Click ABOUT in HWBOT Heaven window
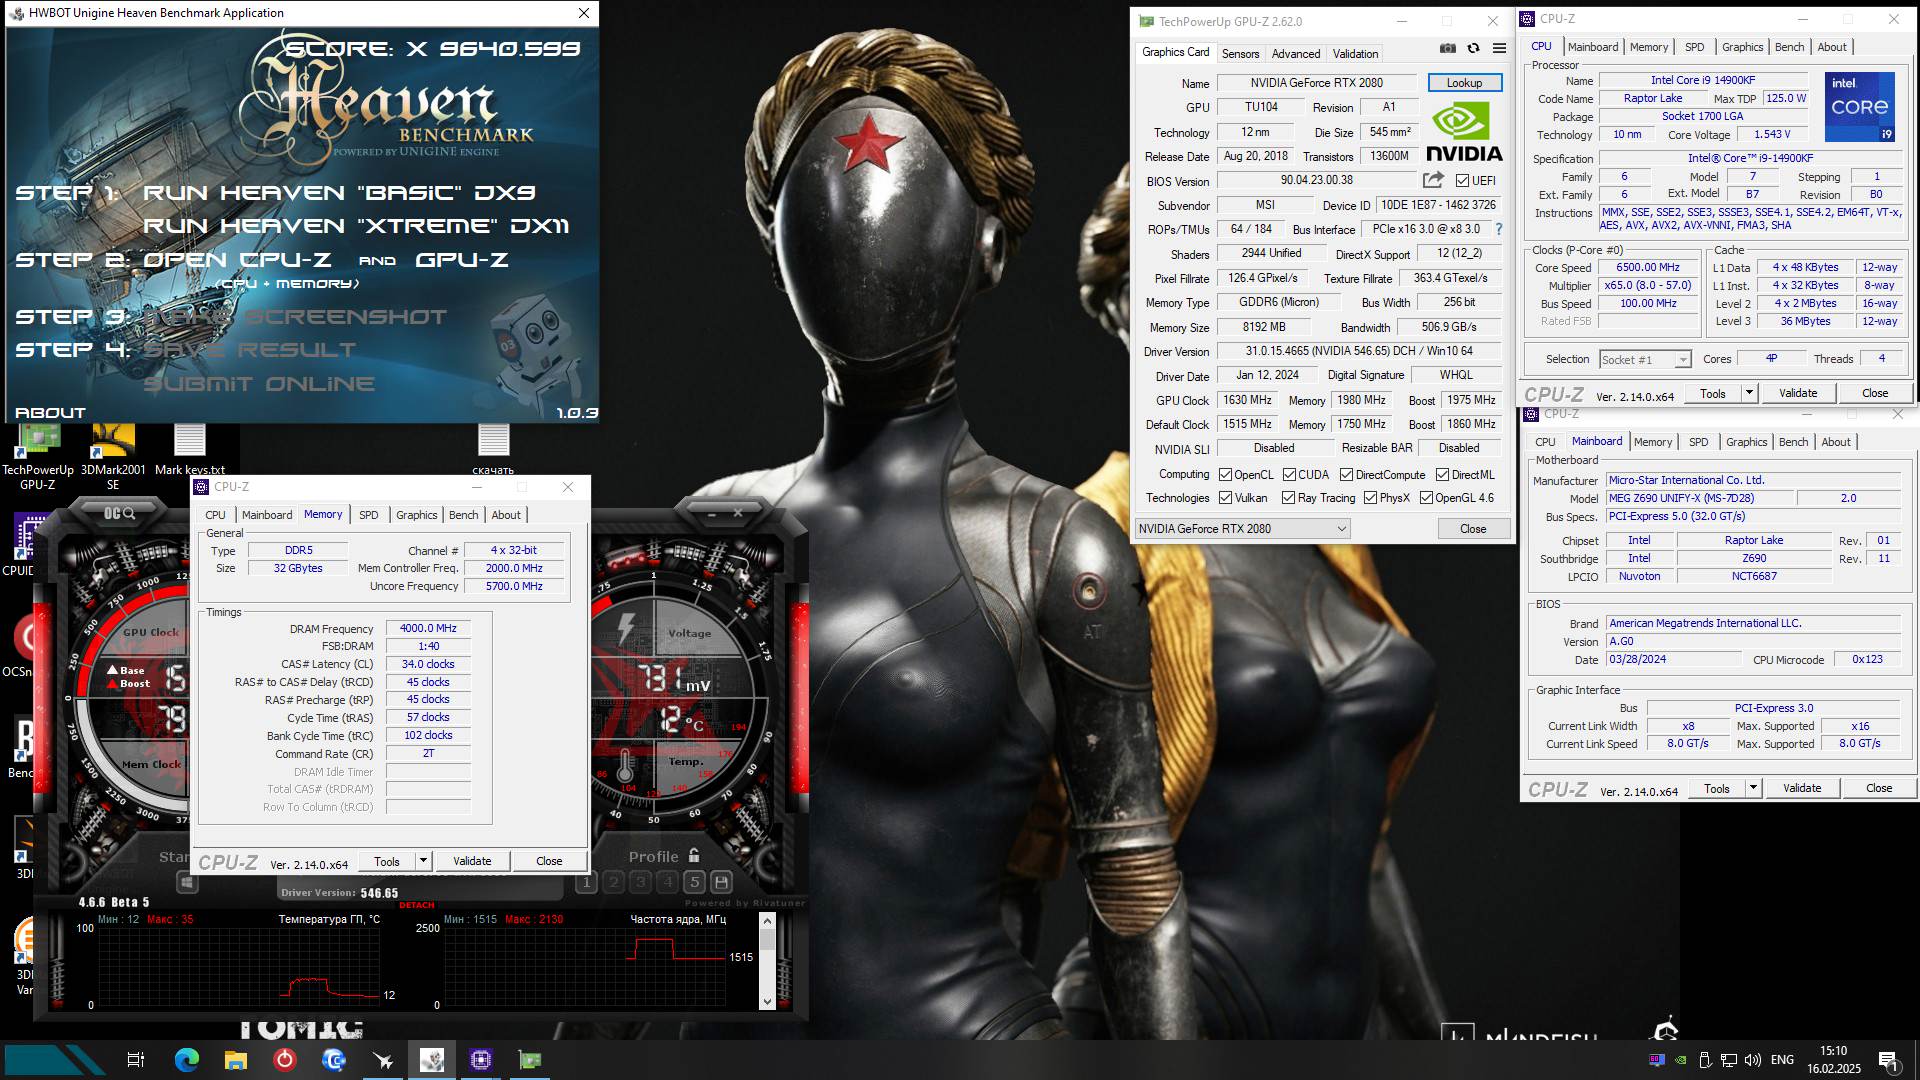This screenshot has height=1080, width=1920. point(50,412)
